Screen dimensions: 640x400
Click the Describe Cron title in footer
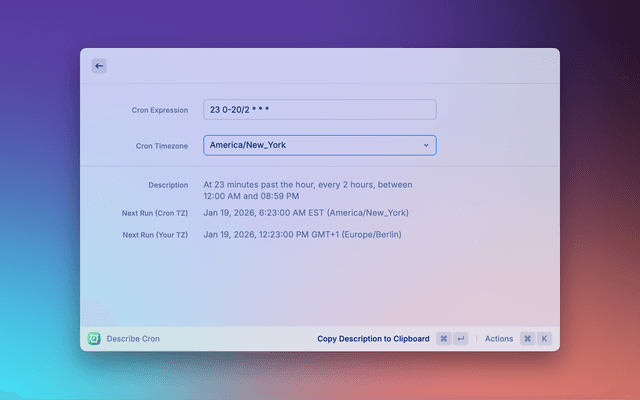(133, 339)
